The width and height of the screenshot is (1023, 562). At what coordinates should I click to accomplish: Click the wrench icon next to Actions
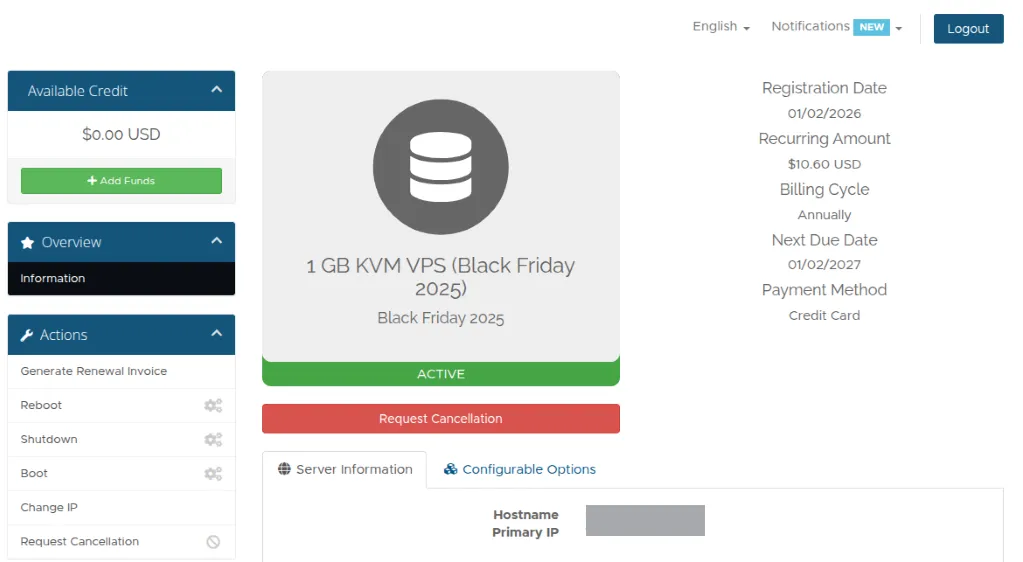point(27,336)
